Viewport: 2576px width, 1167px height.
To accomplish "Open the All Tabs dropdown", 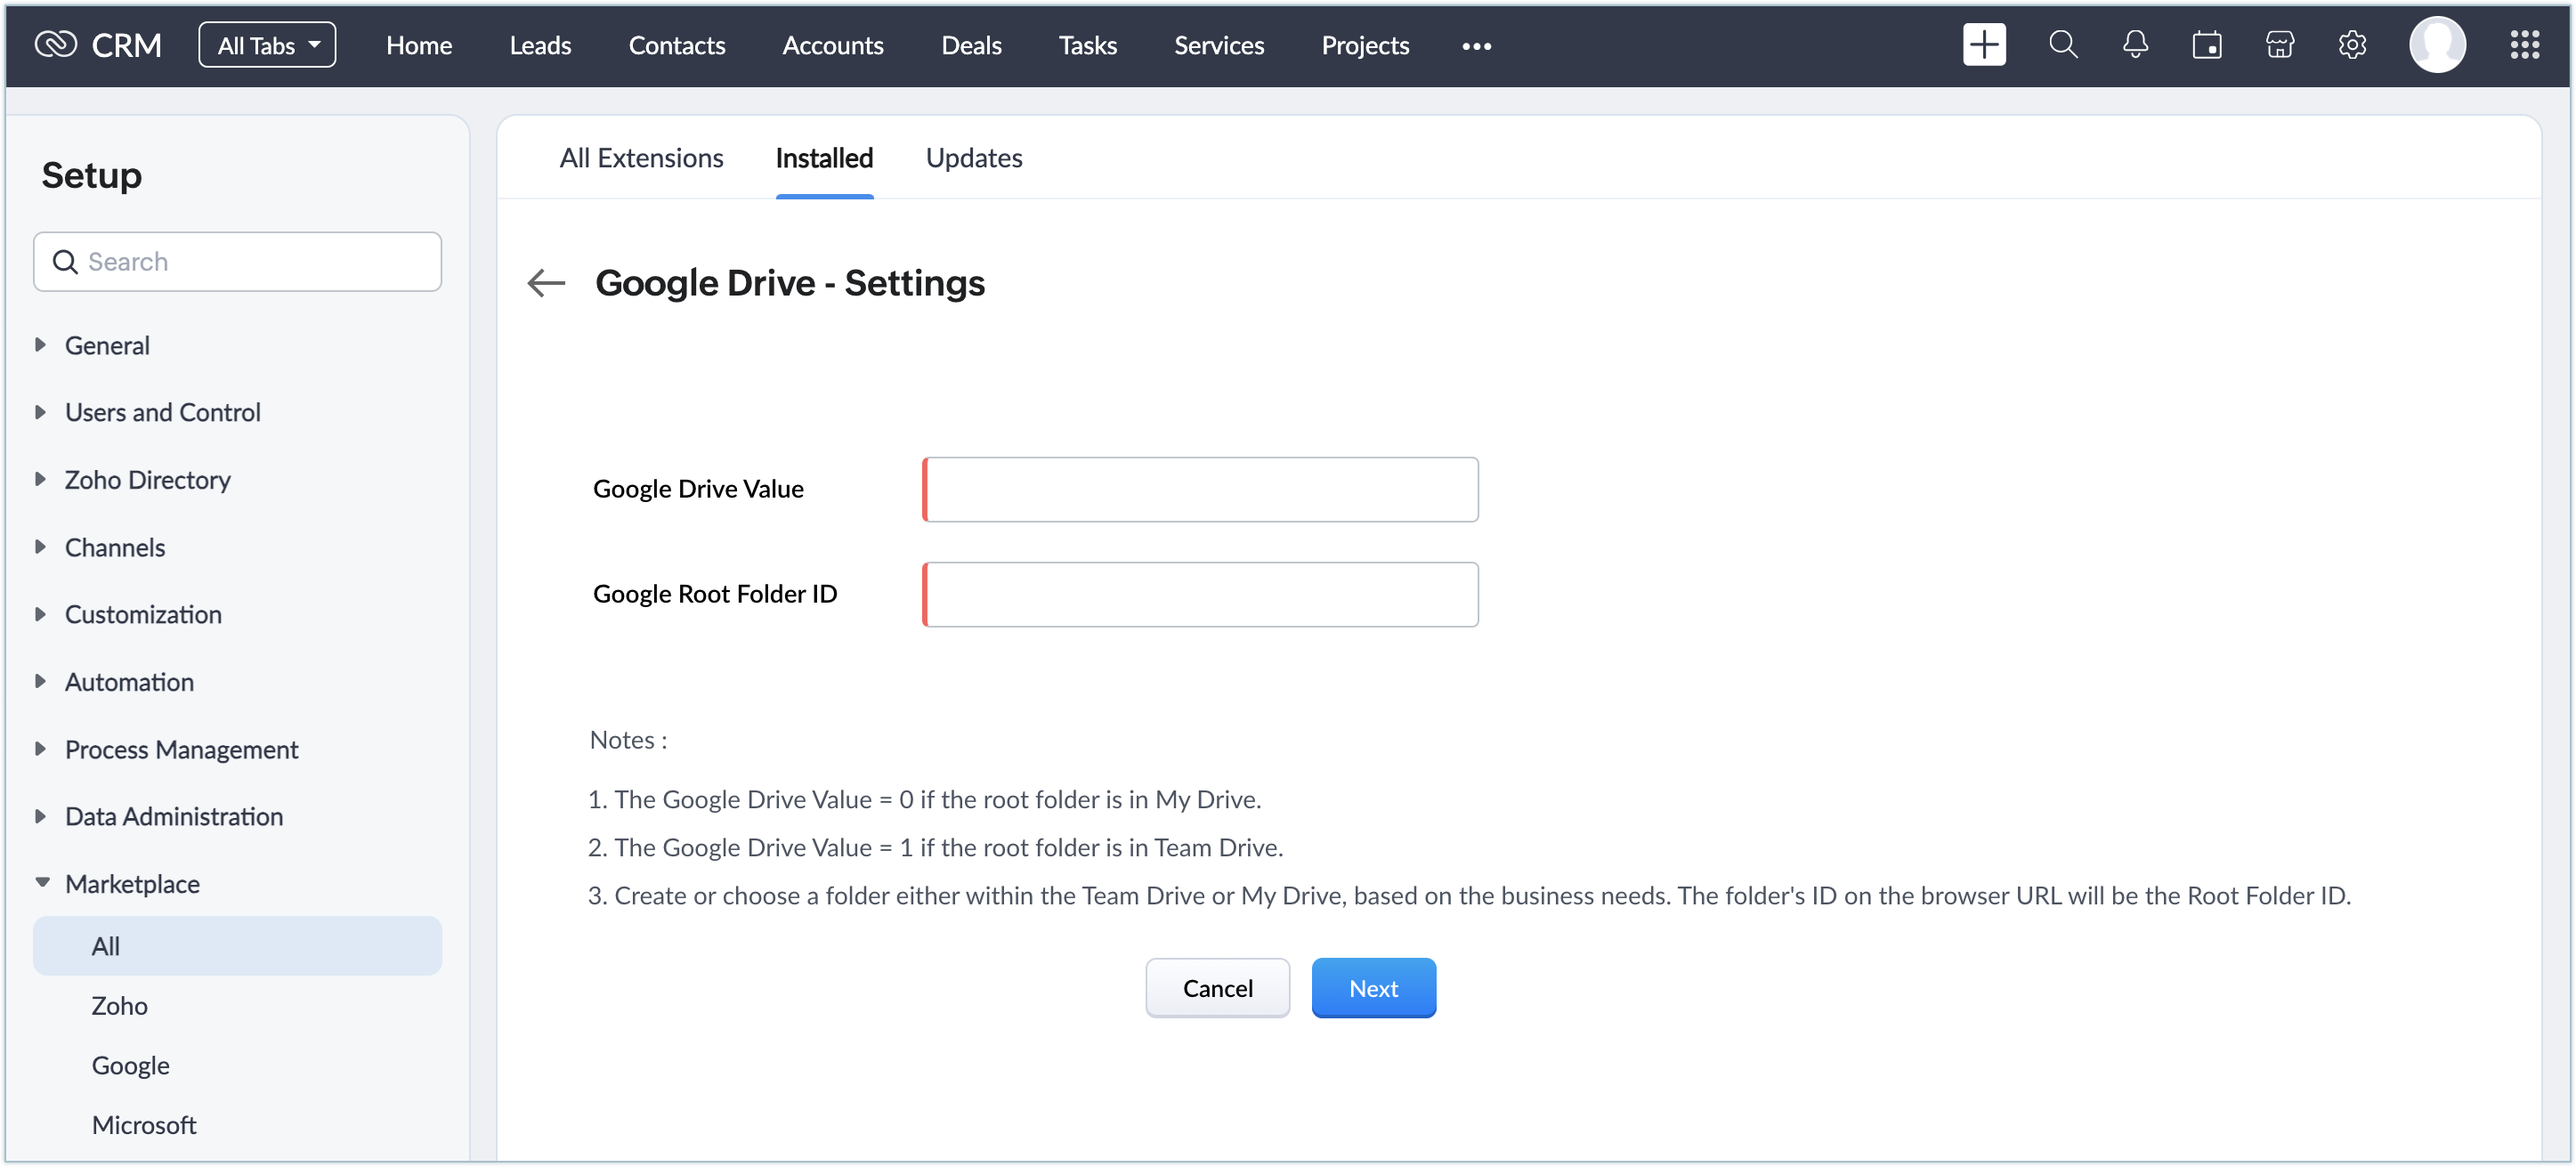I will [x=267, y=45].
